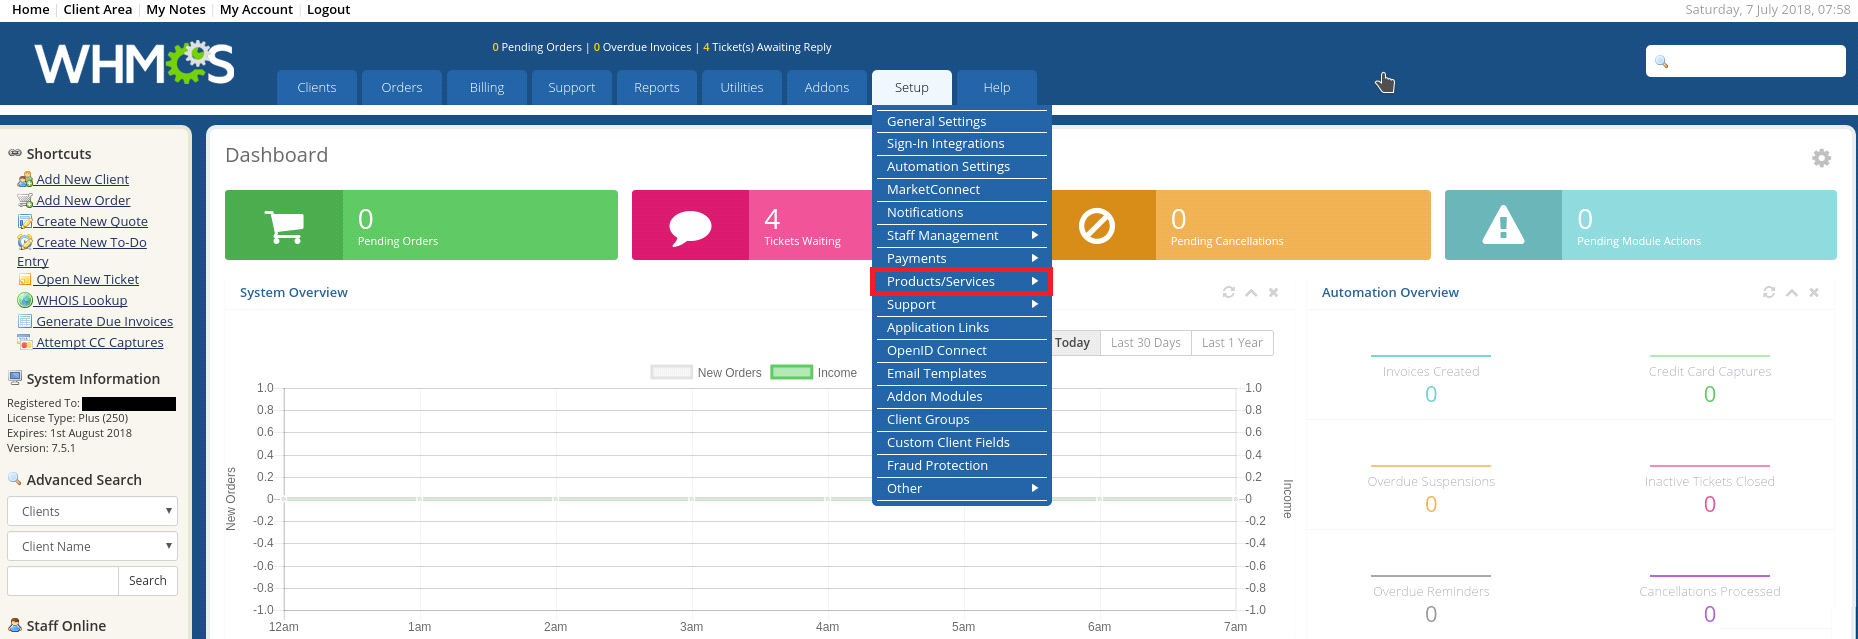Open the Billing tab
This screenshot has height=639, width=1858.
[487, 88]
